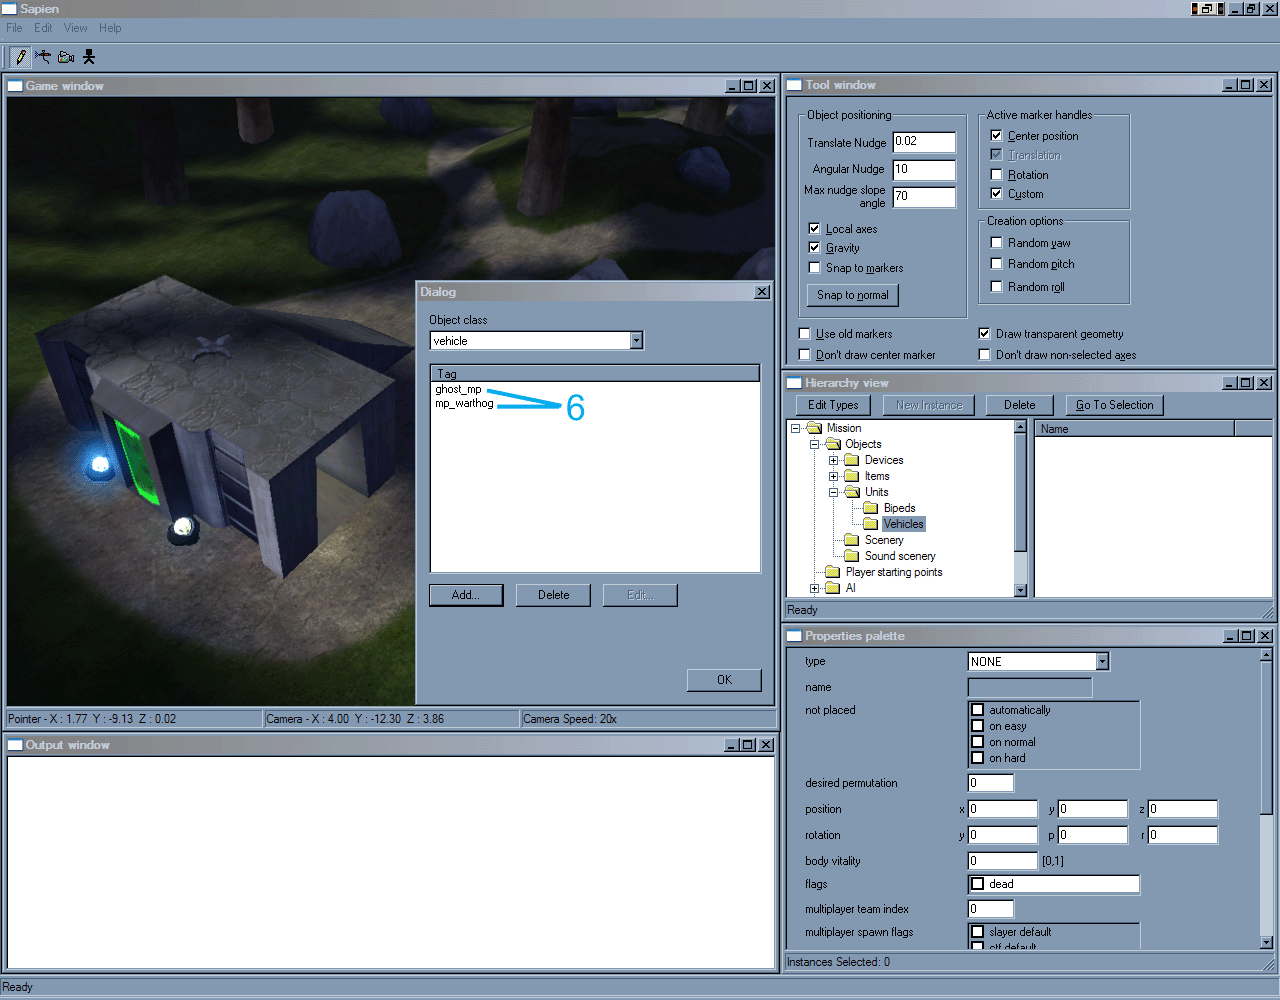Click the Bipeds folder icon
The image size is (1280, 1000).
pyautogui.click(x=871, y=508)
